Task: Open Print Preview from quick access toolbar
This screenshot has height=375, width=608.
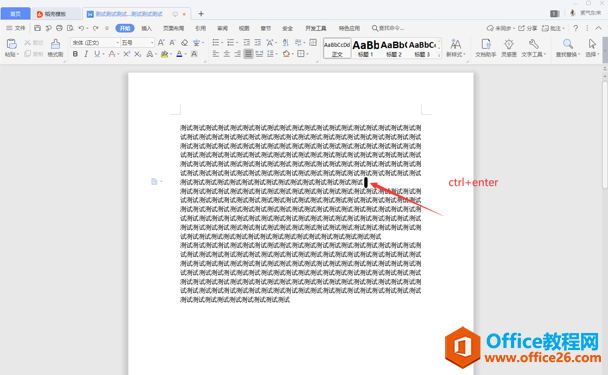Action: (x=70, y=28)
